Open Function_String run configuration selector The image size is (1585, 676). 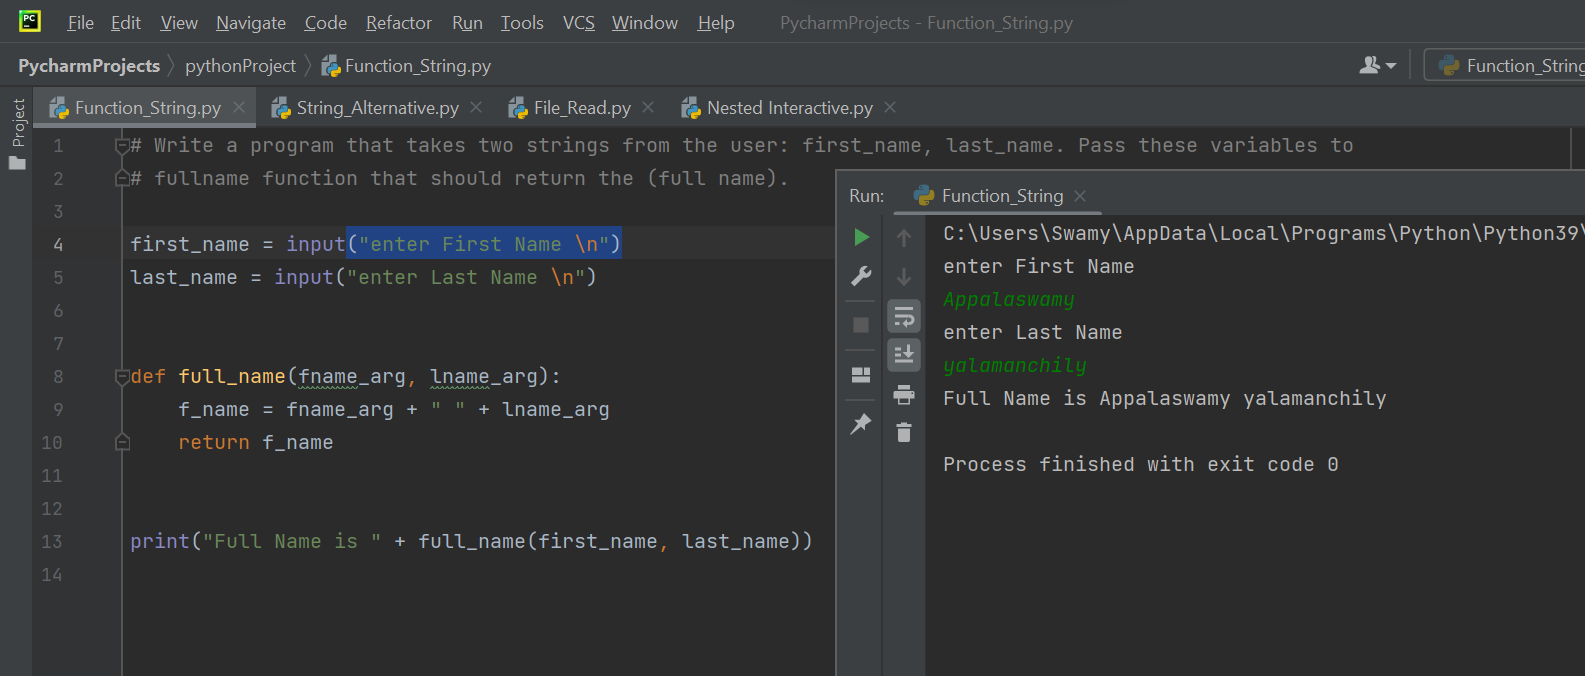[x=1506, y=65]
